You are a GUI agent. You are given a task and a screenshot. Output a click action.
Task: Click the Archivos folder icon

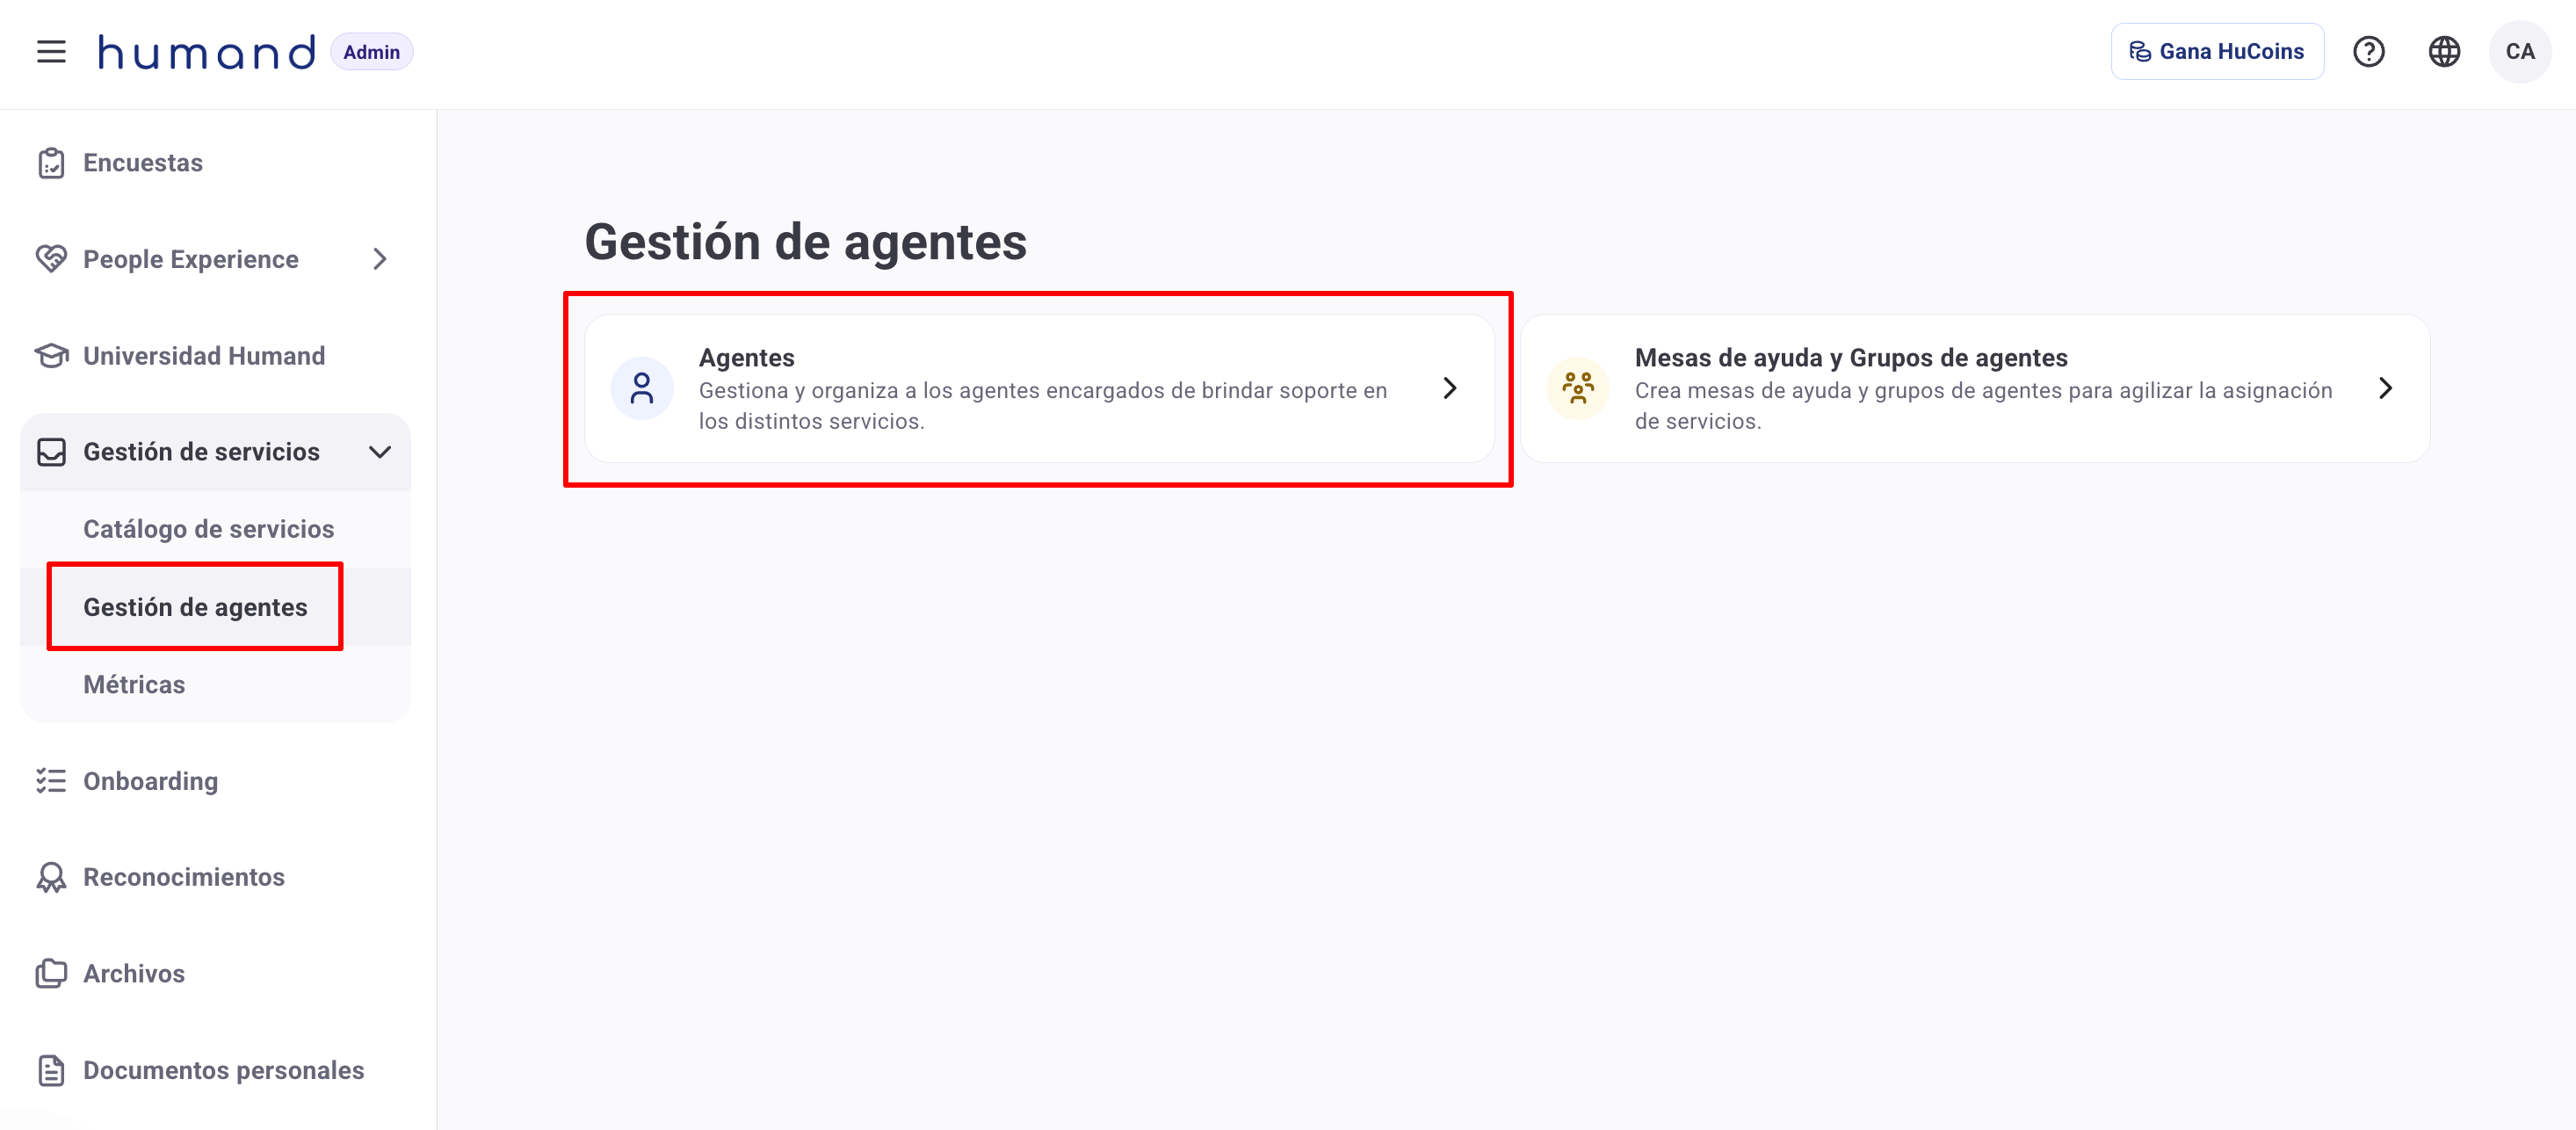click(x=51, y=973)
